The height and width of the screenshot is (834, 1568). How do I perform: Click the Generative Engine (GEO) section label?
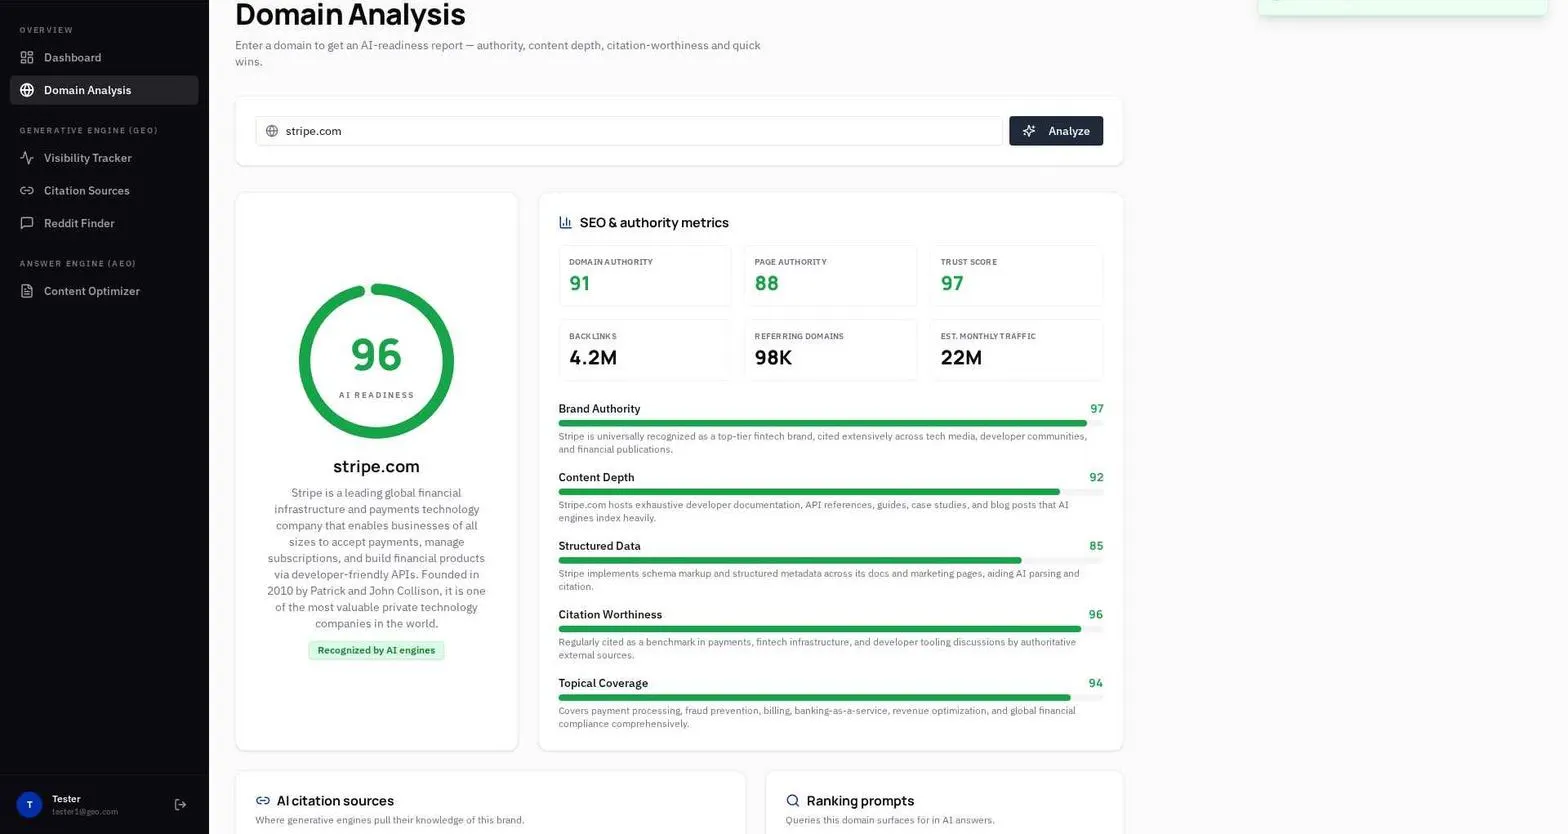tap(88, 130)
